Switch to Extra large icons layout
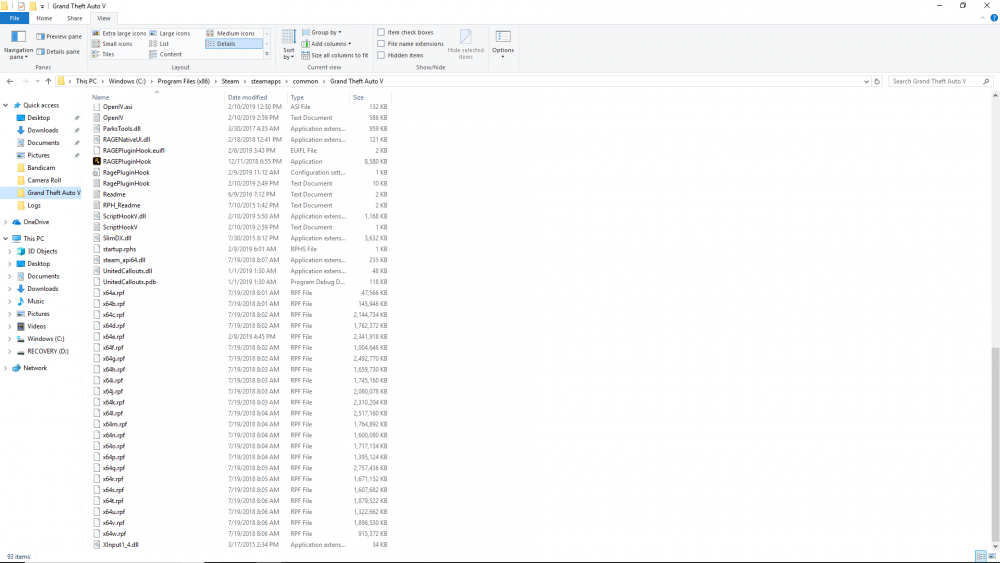 pos(119,33)
